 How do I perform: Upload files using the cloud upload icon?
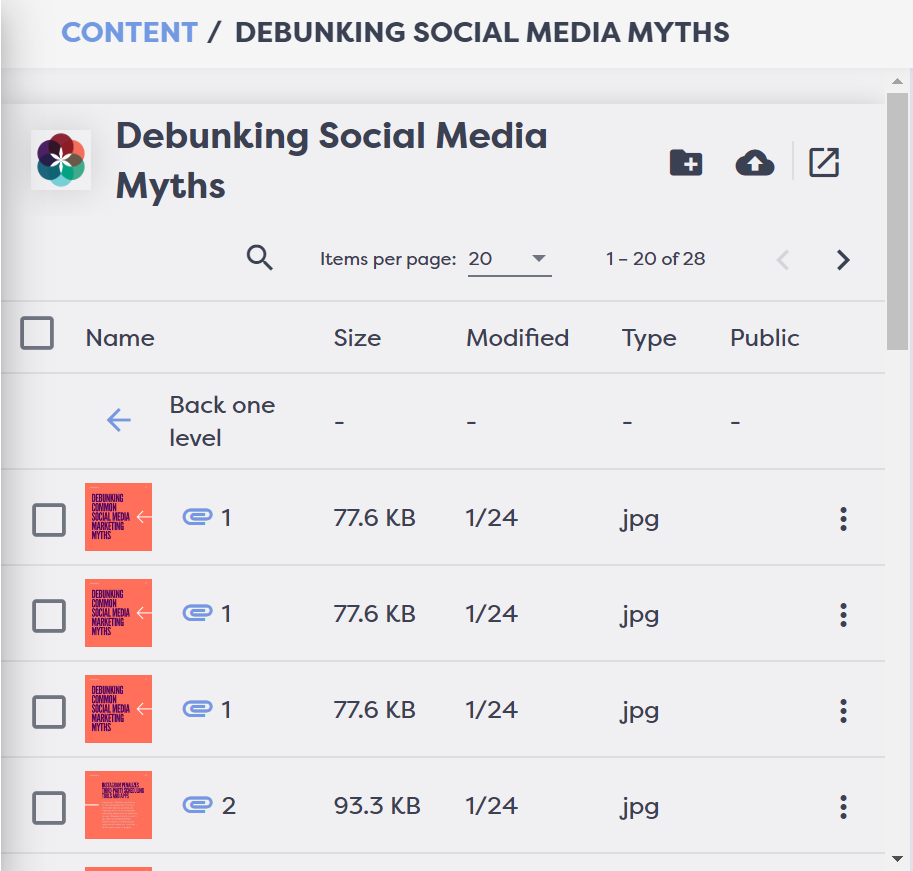pos(755,162)
